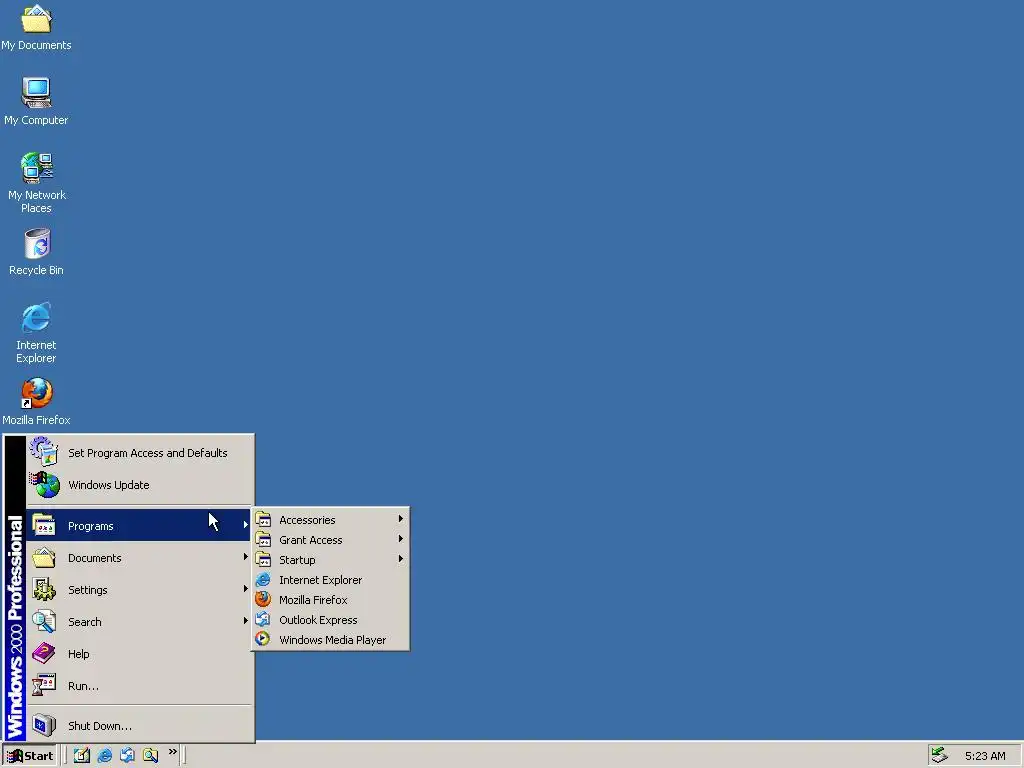This screenshot has width=1024, height=768.
Task: Choose Shut Down... from the Start menu
Action: click(x=140, y=726)
